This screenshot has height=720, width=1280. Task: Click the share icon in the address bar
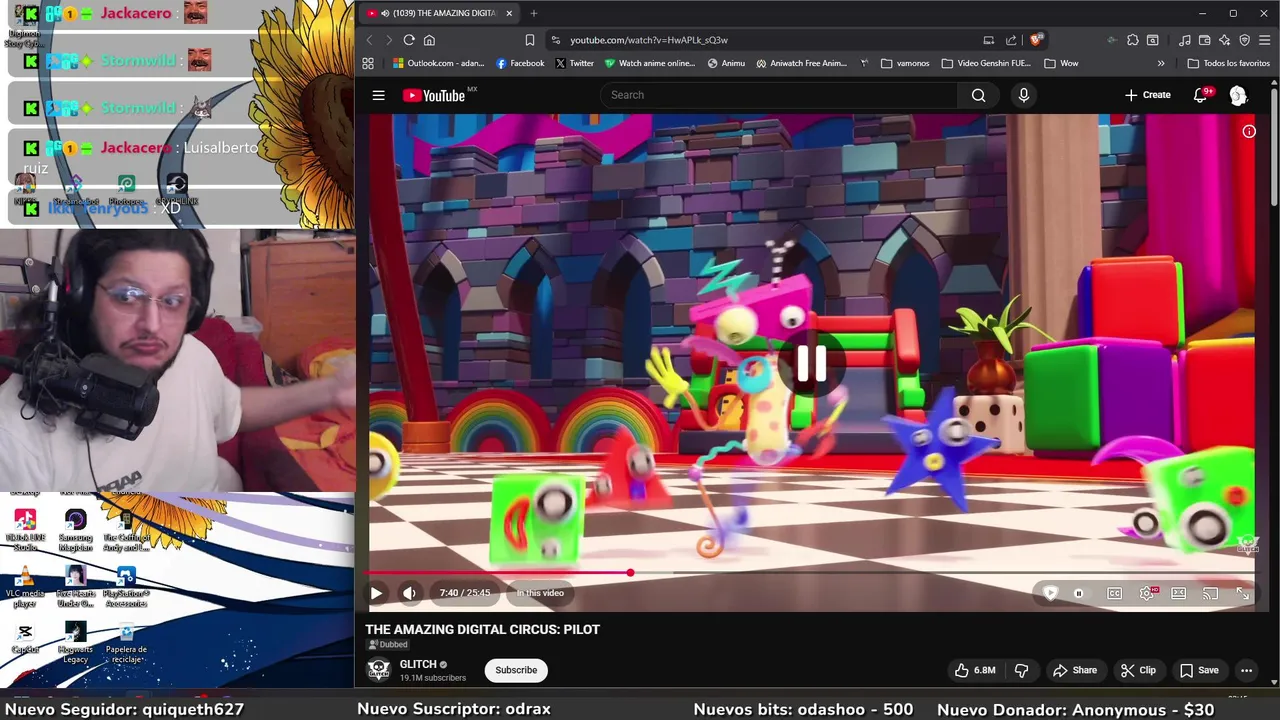click(1011, 40)
